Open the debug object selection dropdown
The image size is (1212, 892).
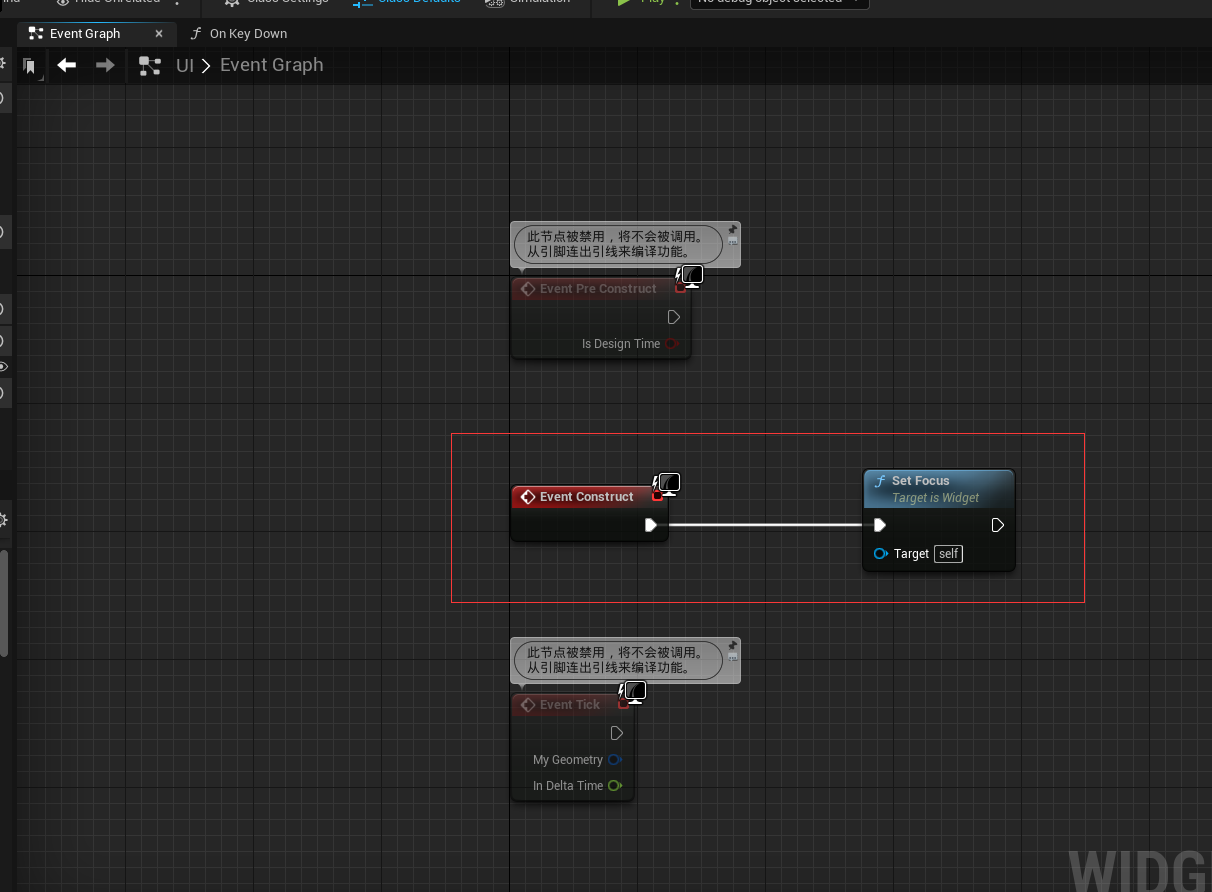pyautogui.click(x=779, y=3)
